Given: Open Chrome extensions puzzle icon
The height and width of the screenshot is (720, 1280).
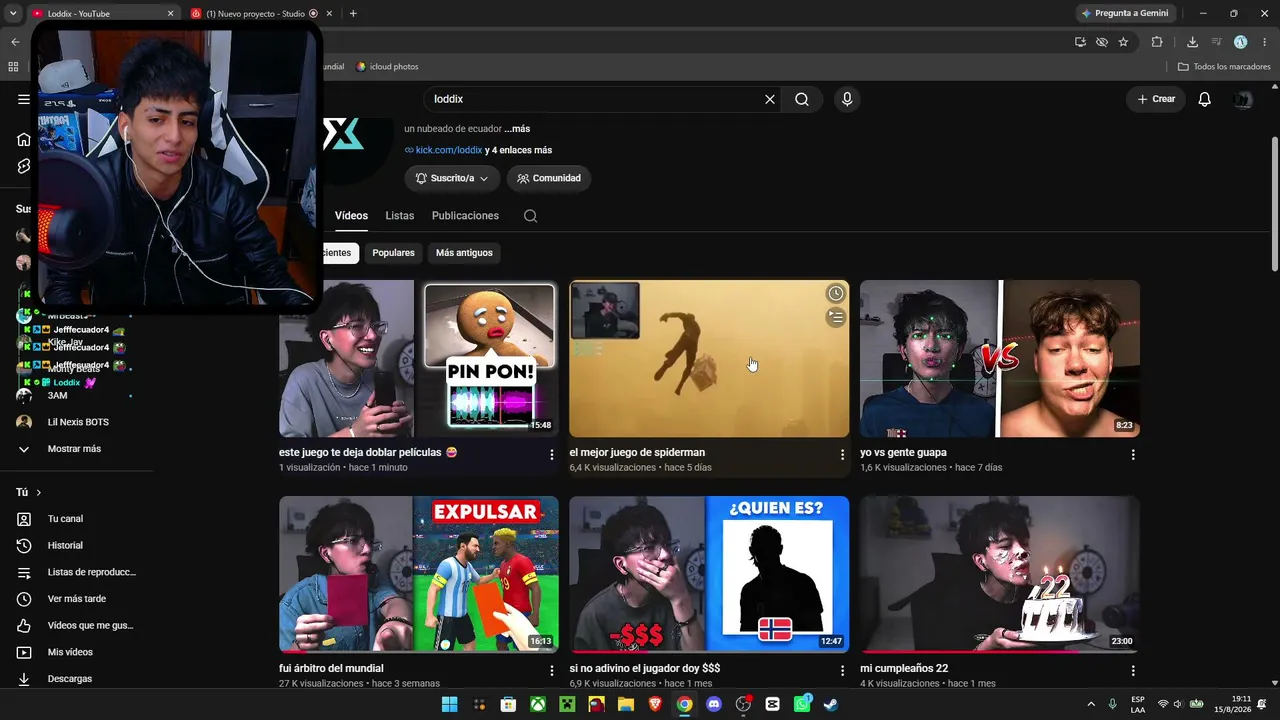Looking at the screenshot, I should (1157, 42).
